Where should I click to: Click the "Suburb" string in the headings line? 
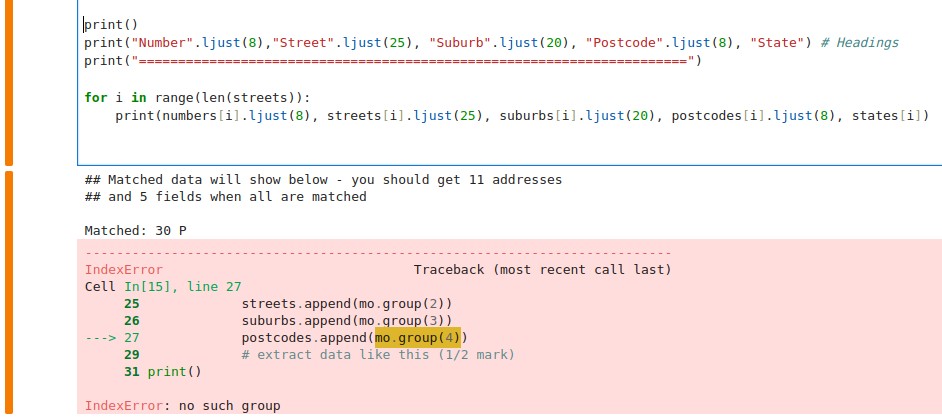[x=461, y=43]
